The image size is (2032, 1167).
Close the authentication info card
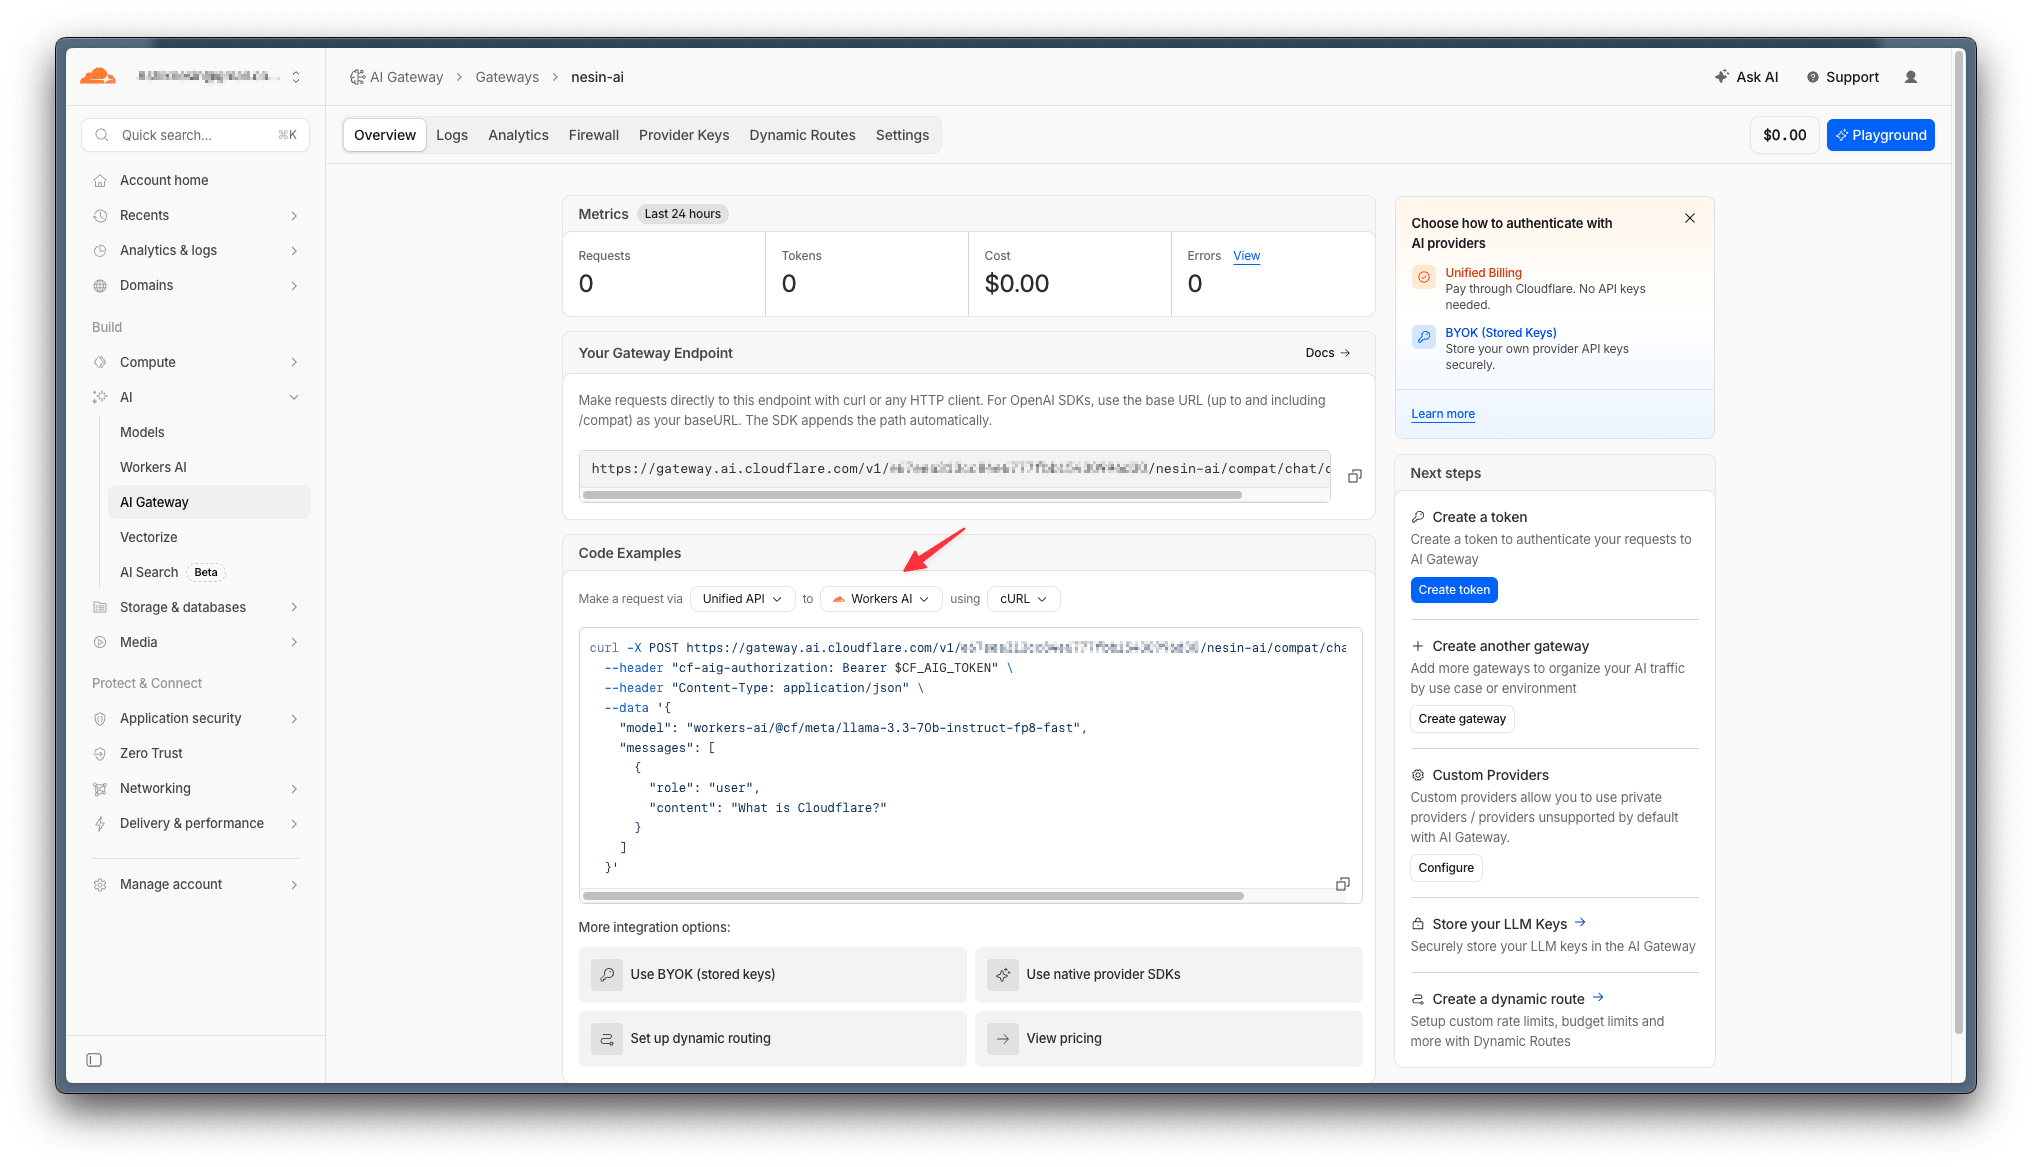tap(1689, 218)
